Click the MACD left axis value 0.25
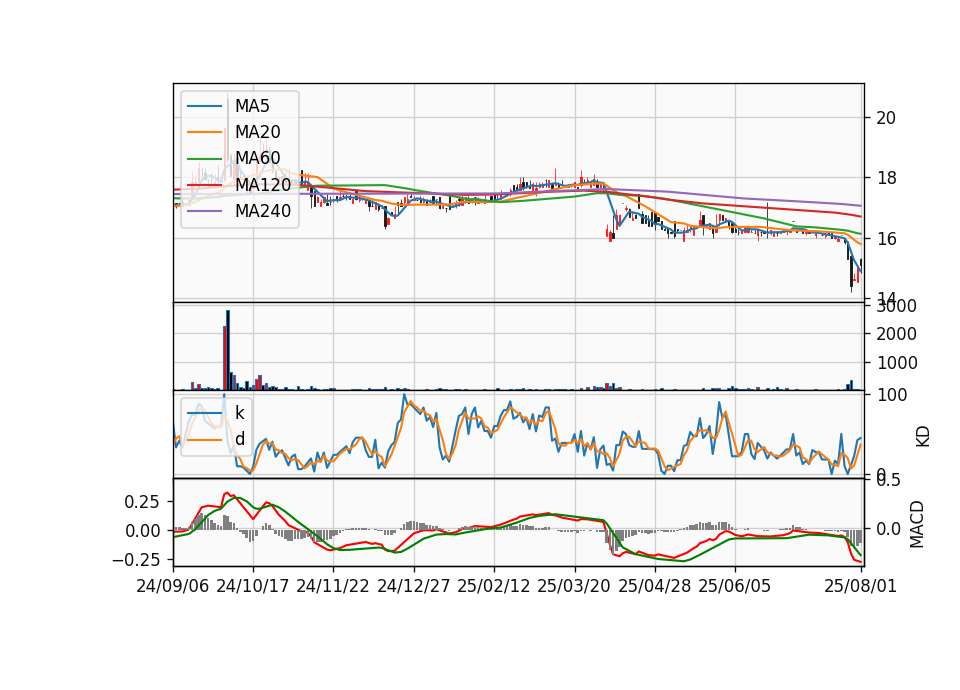The width and height of the screenshot is (960, 690). click(141, 502)
